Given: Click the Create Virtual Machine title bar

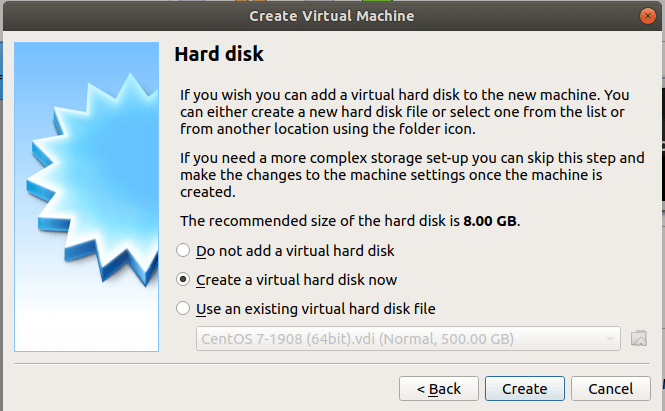Looking at the screenshot, I should coord(331,16).
